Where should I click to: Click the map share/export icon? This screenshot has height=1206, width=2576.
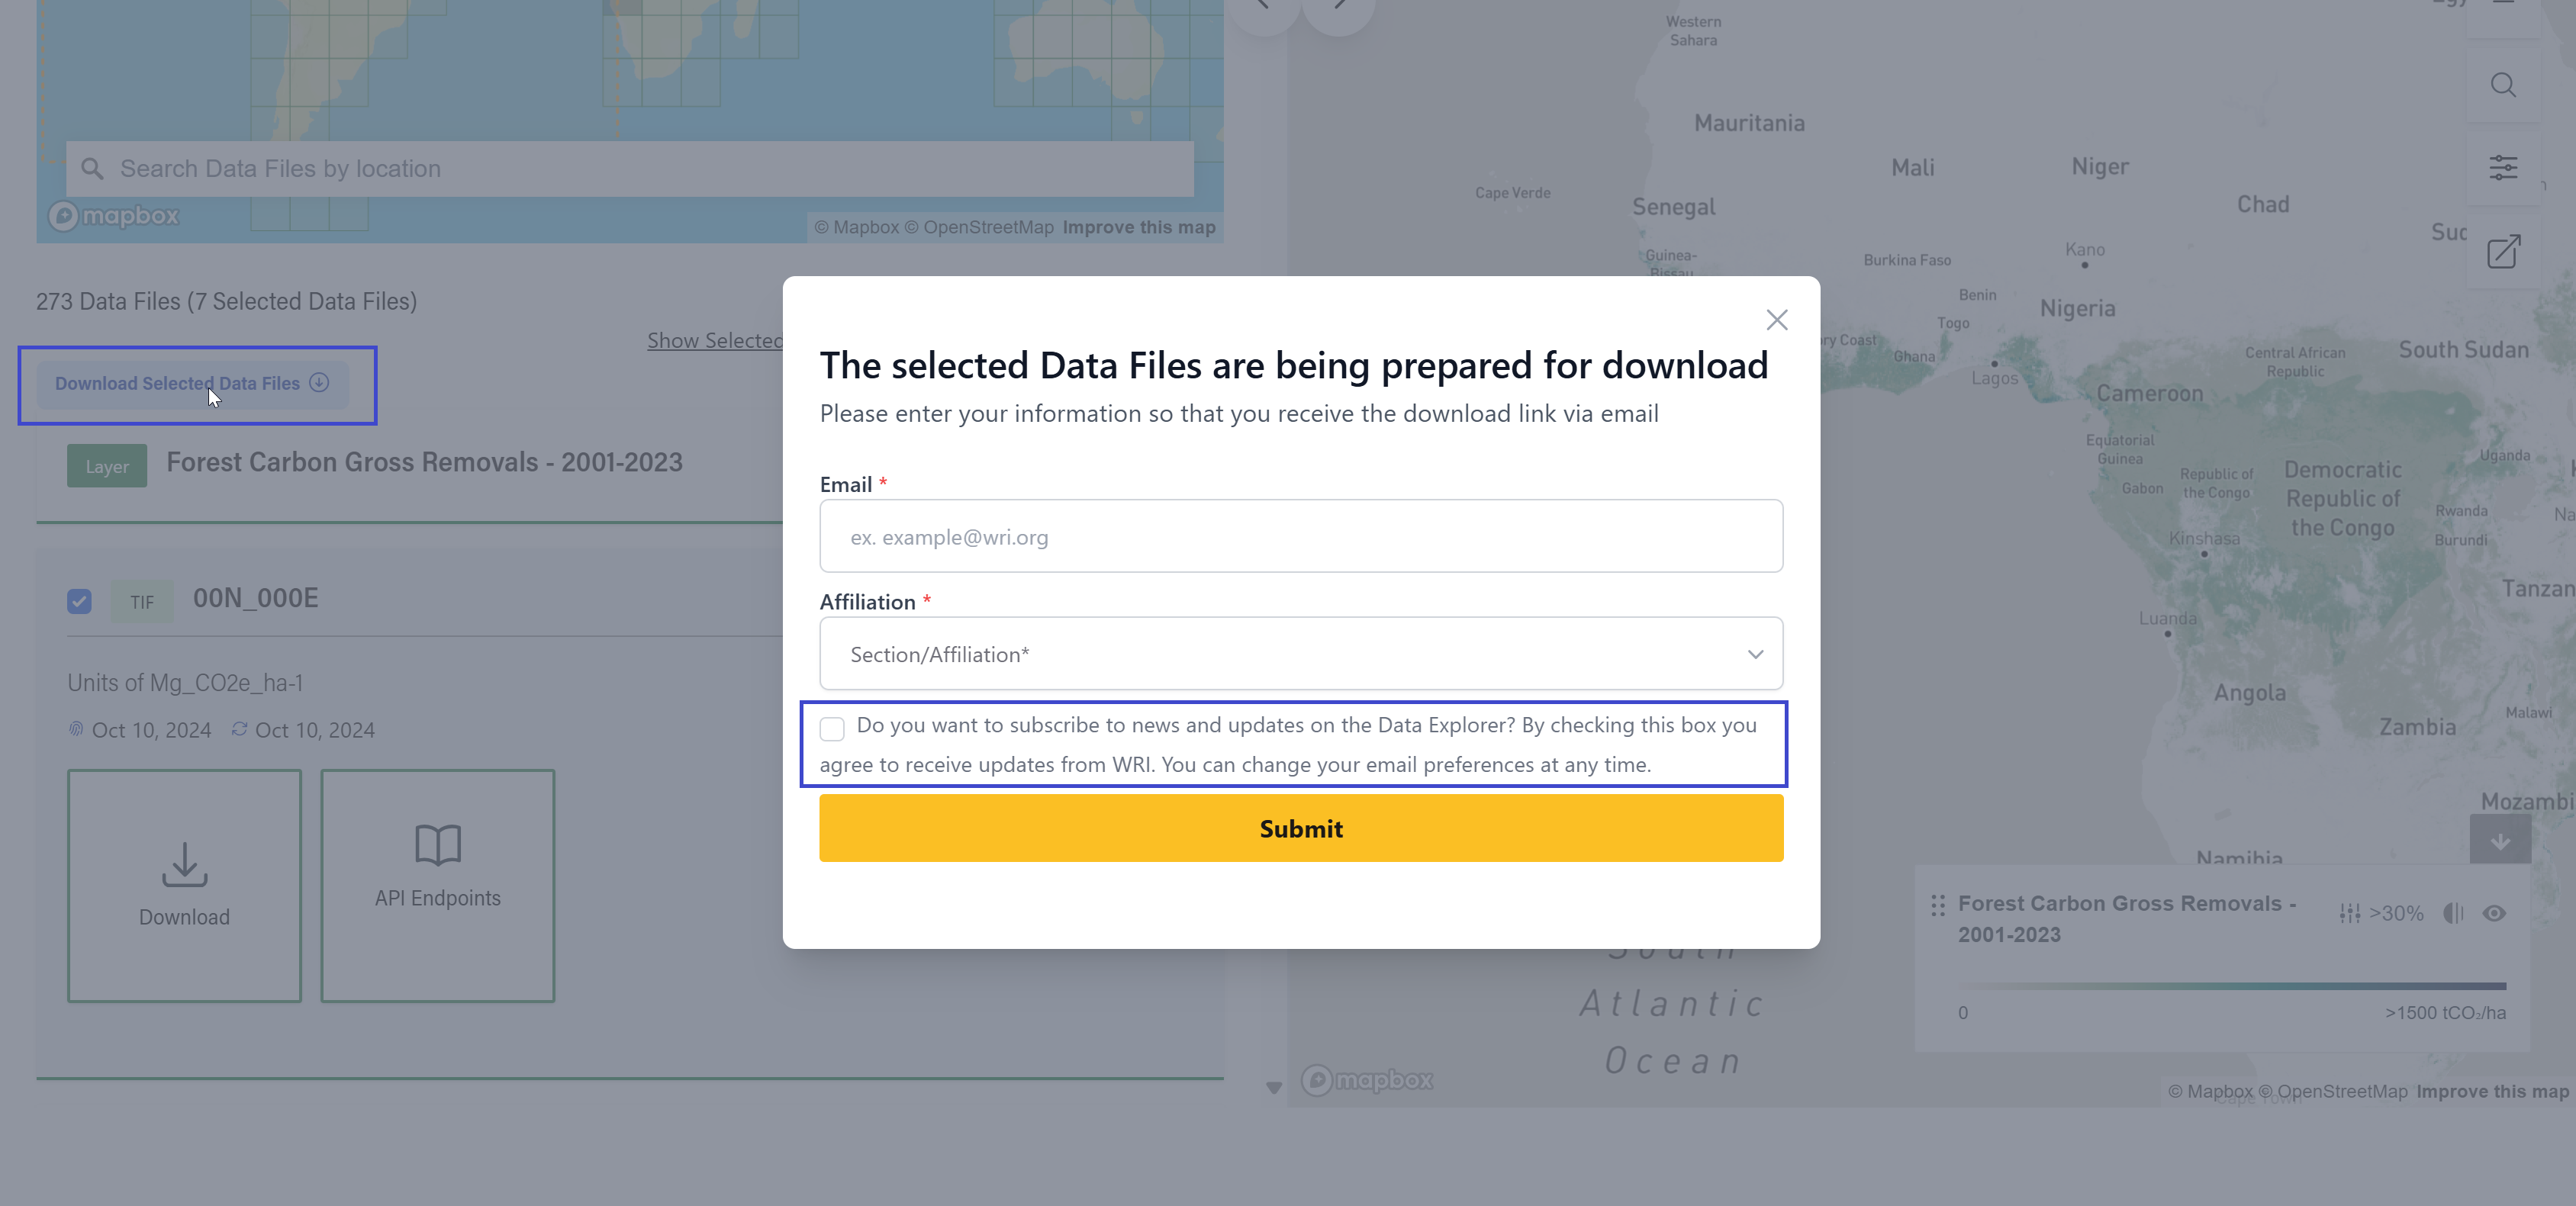[2502, 252]
